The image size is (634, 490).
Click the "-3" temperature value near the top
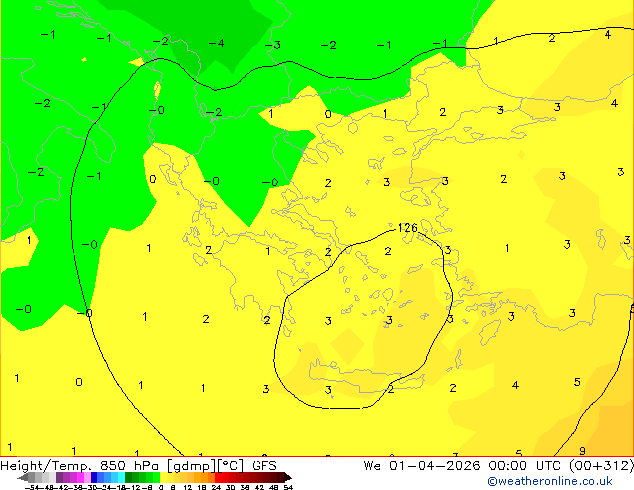[x=273, y=44]
